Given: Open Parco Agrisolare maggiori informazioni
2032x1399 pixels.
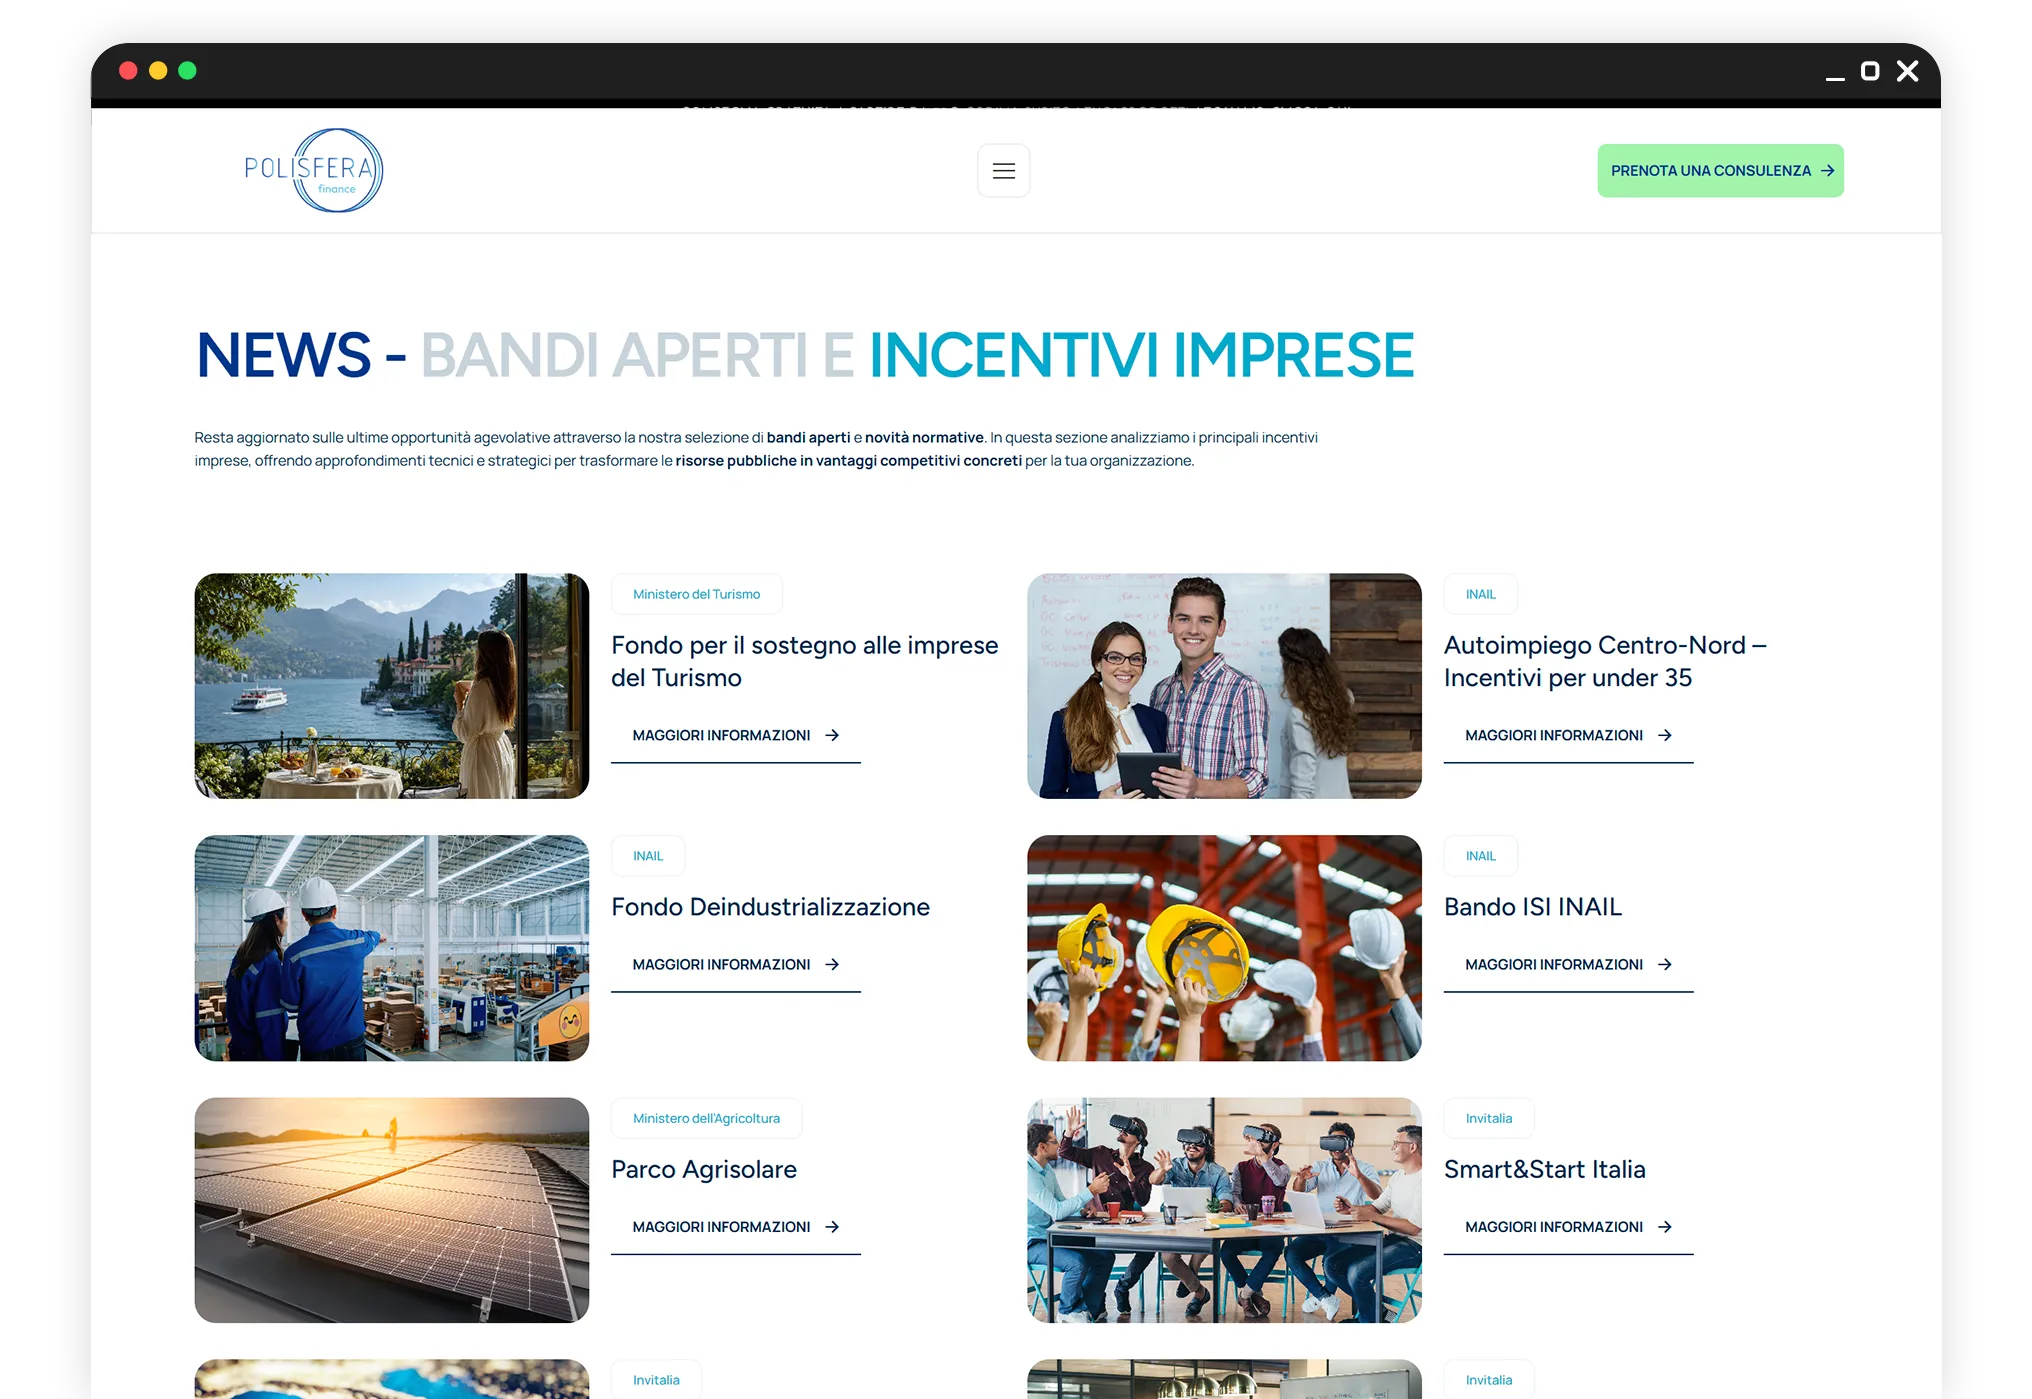Looking at the screenshot, I should 735,1227.
